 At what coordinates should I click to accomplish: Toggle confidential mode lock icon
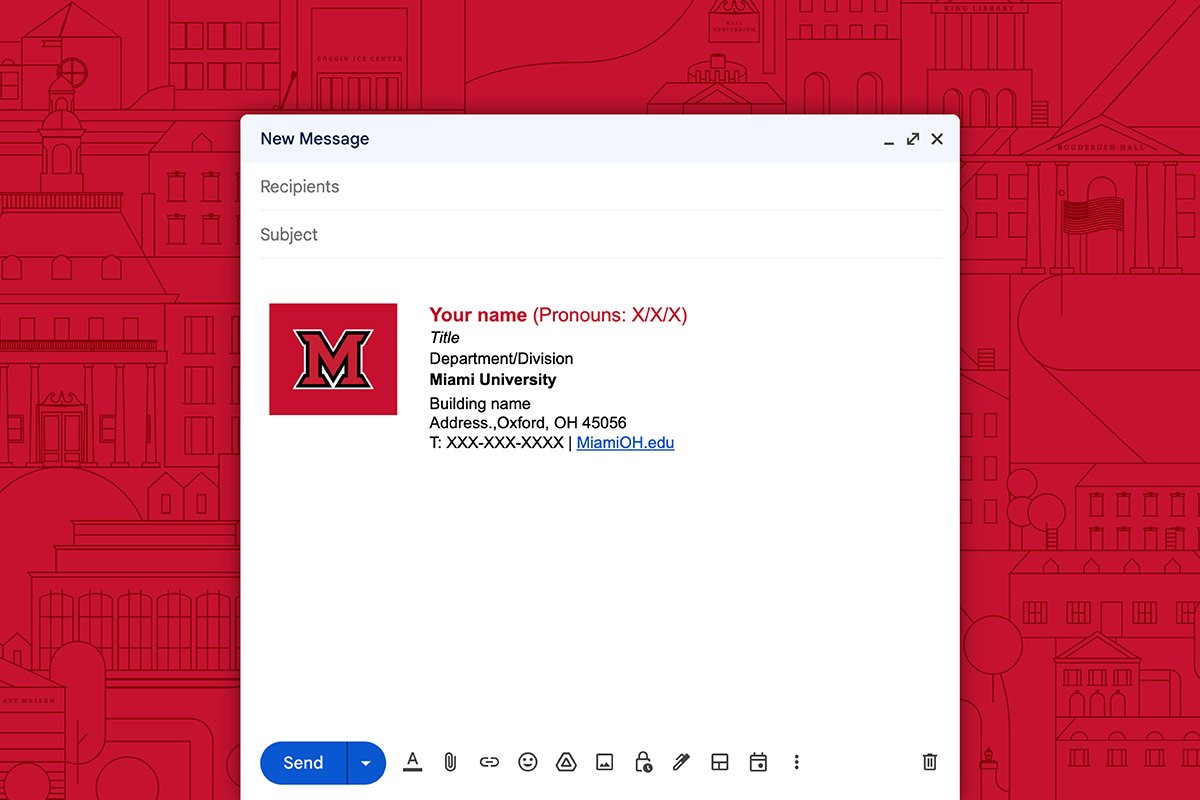643,762
